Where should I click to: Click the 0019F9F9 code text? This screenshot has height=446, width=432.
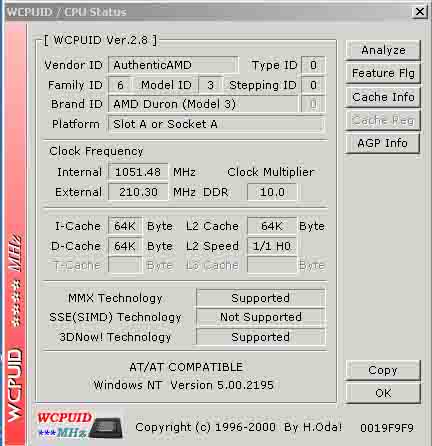387,428
